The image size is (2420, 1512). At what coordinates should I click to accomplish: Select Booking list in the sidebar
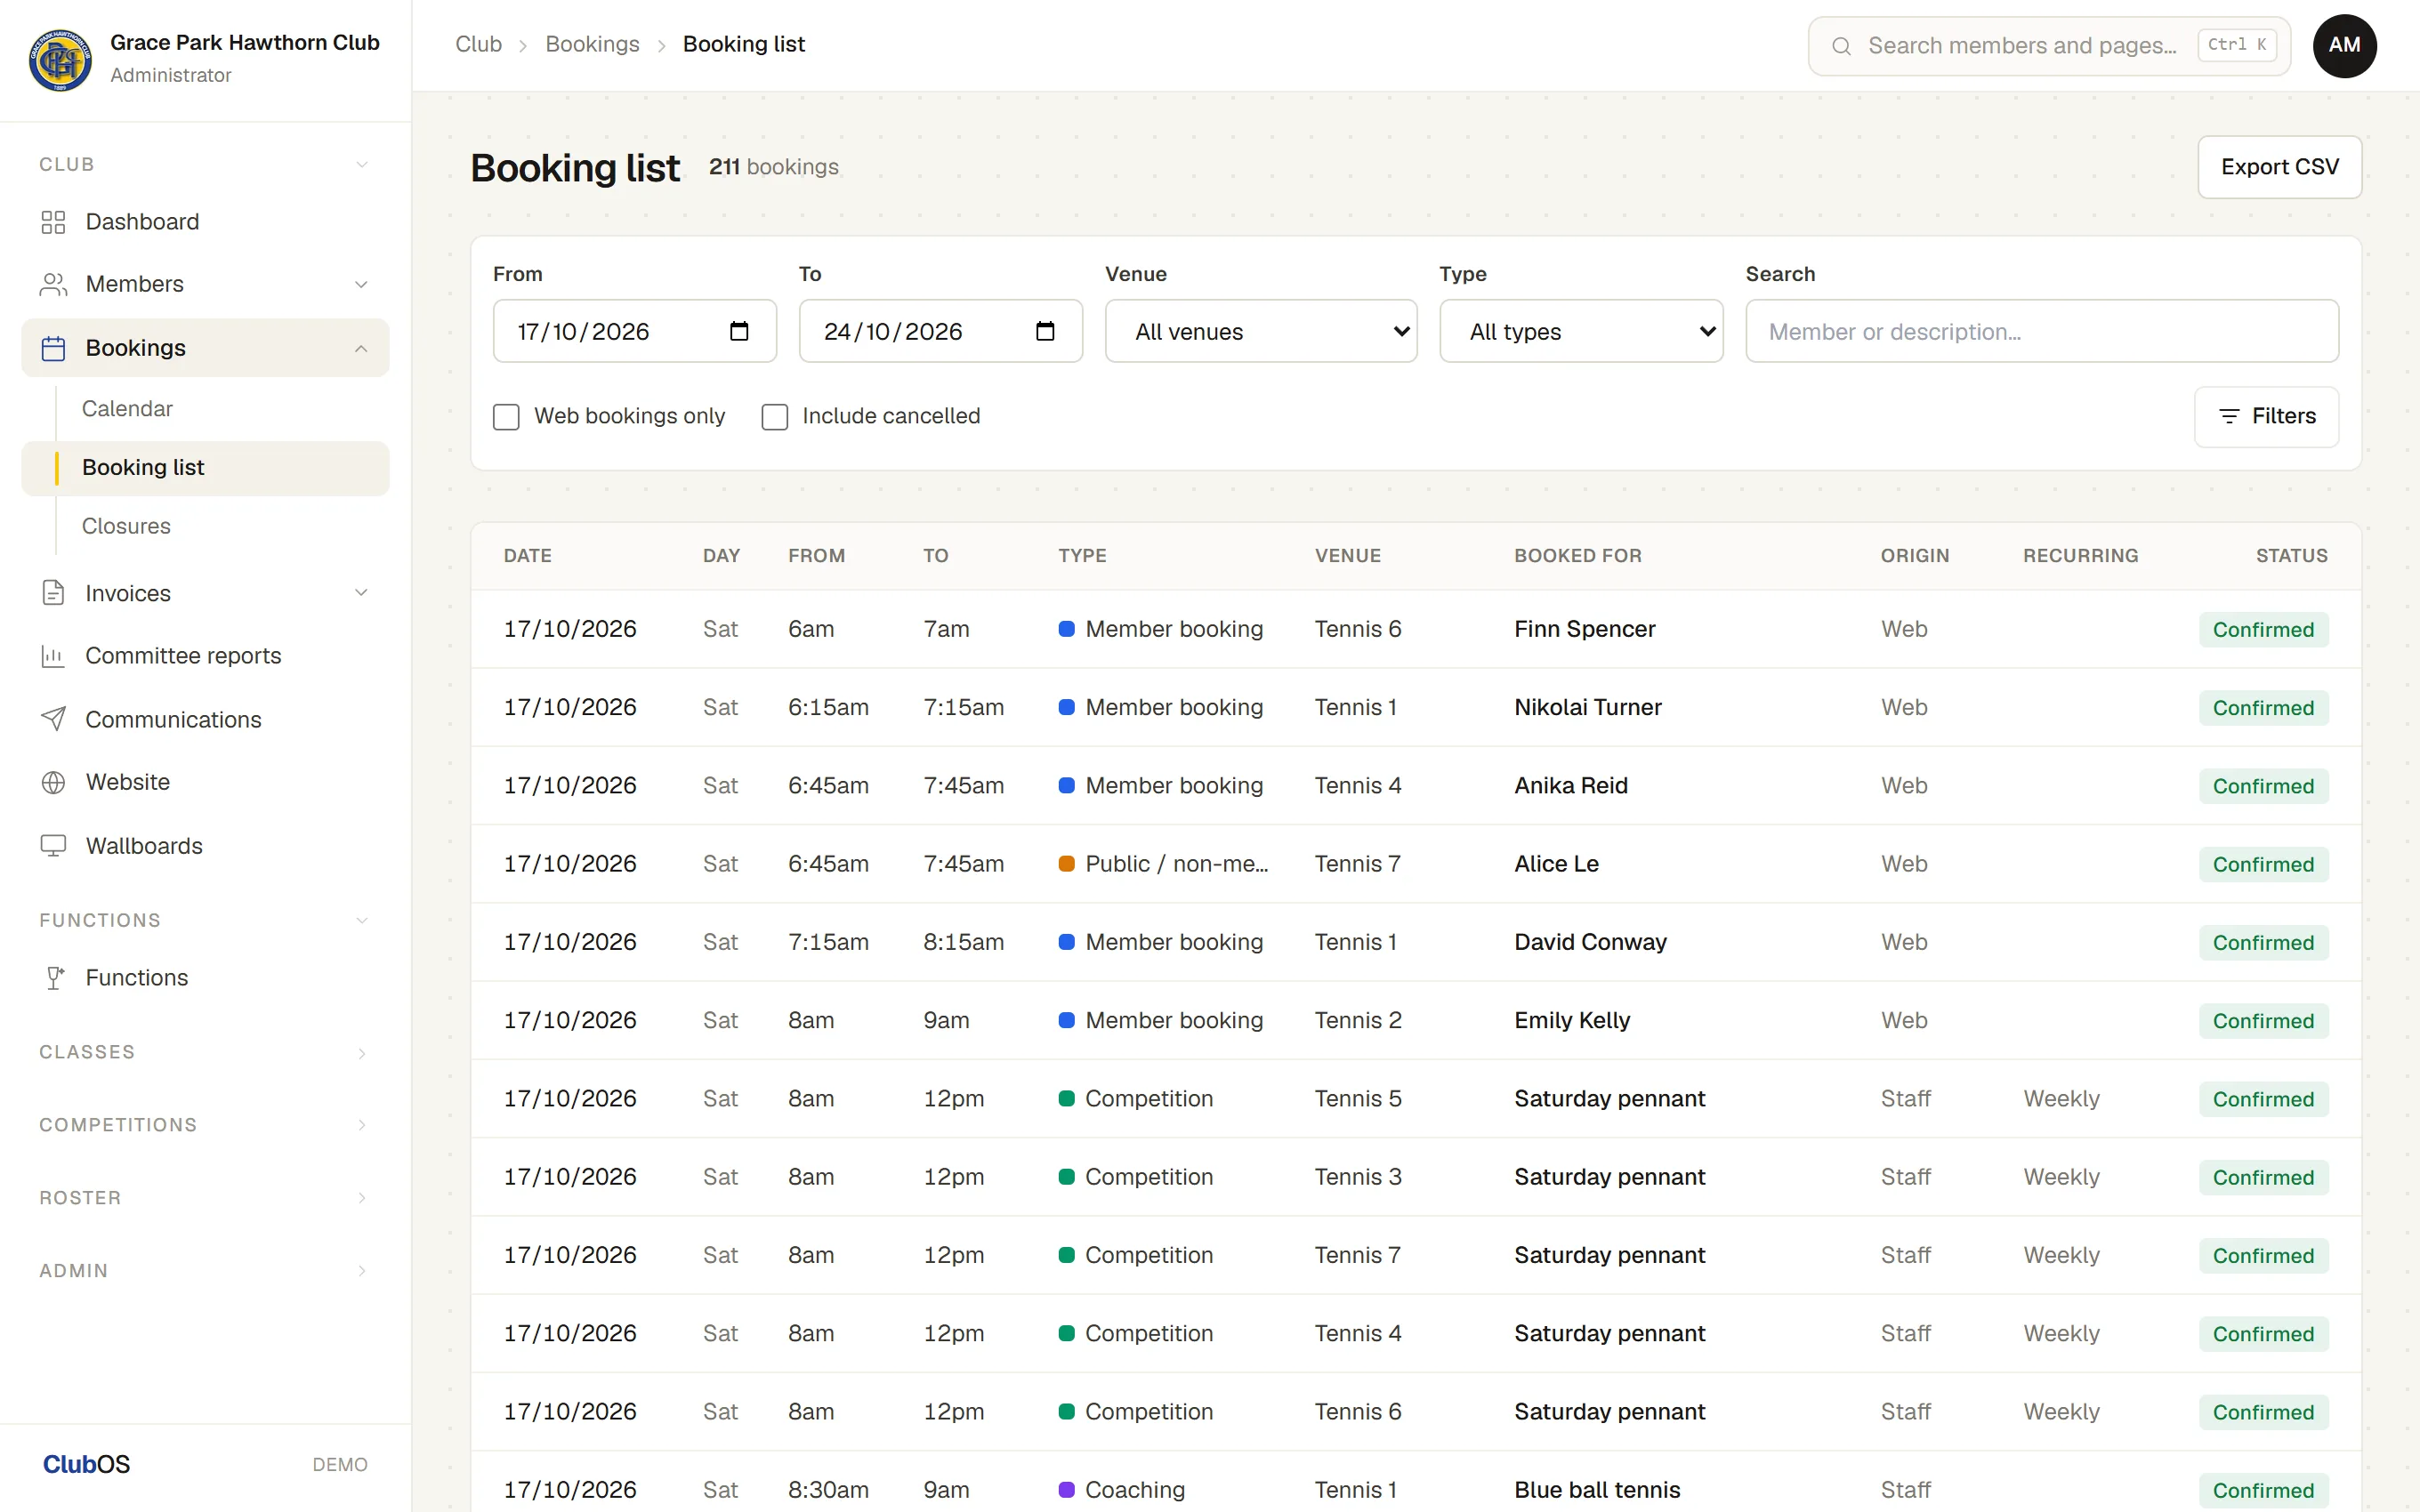(x=205, y=468)
